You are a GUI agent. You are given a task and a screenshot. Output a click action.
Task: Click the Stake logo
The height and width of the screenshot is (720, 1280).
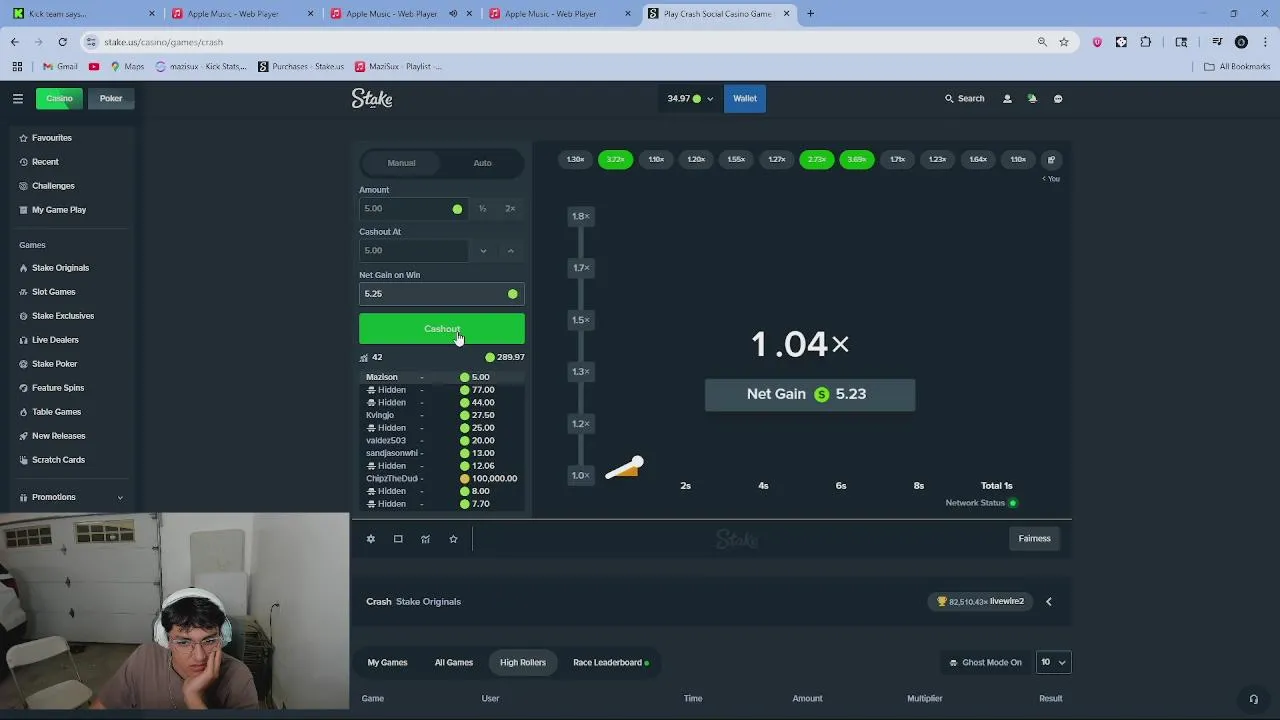click(x=372, y=98)
